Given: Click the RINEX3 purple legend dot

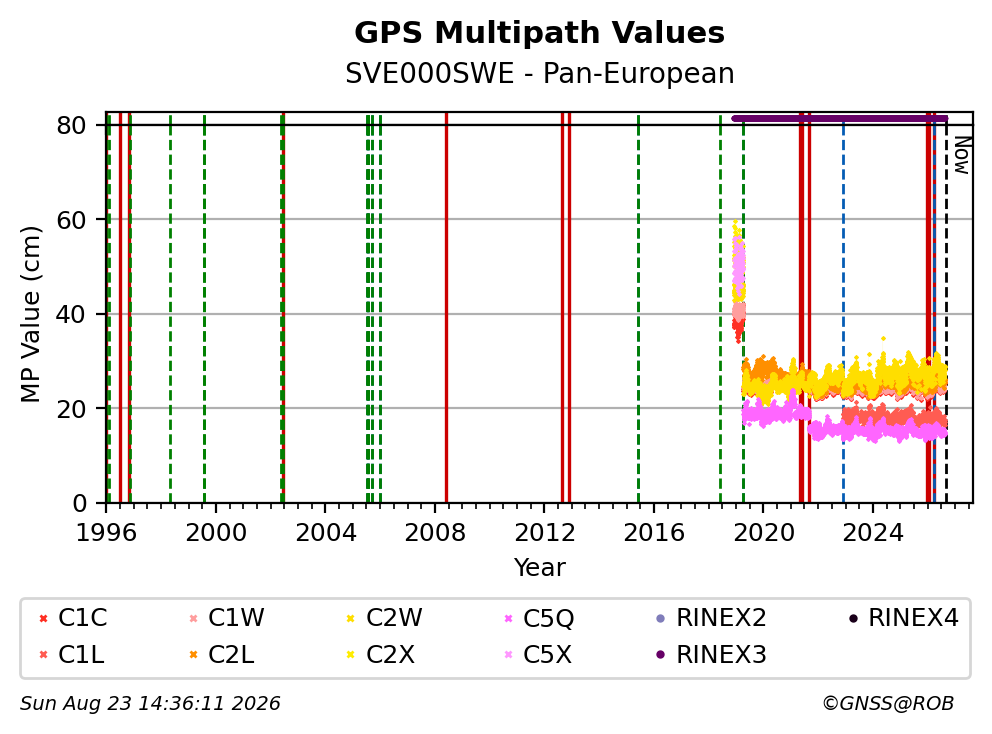Looking at the screenshot, I should pyautogui.click(x=661, y=655).
